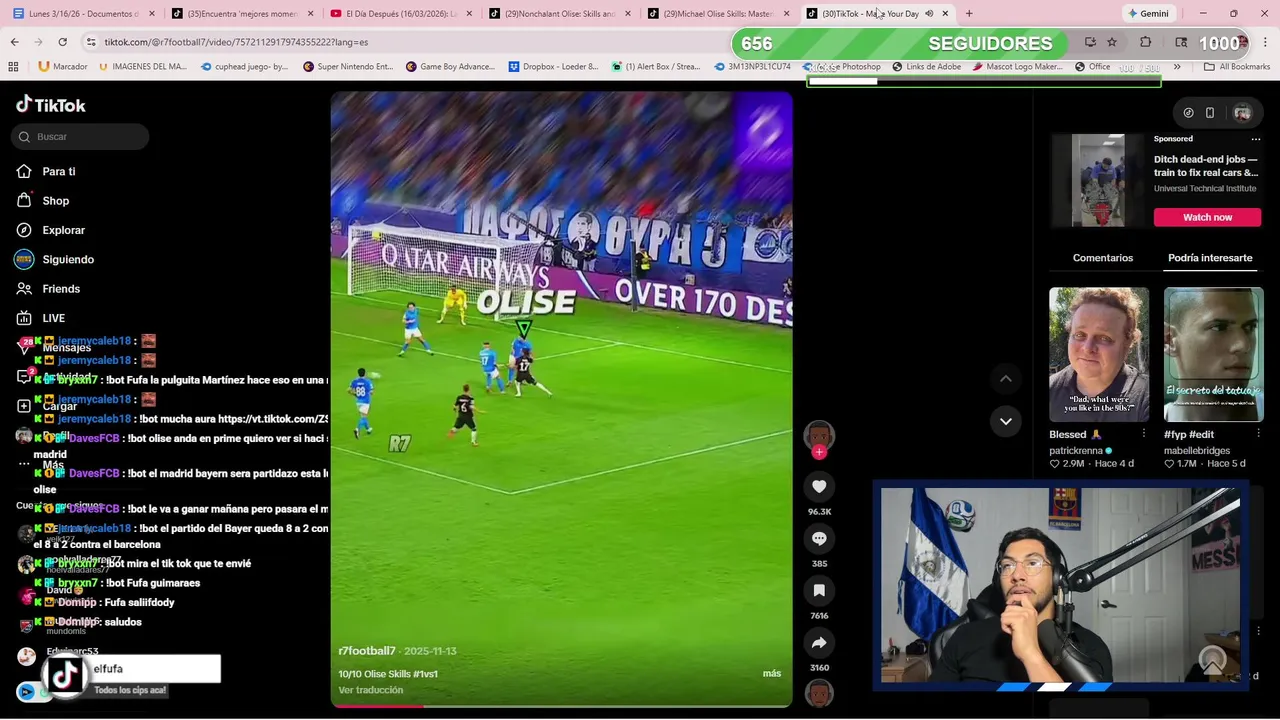Screen dimensions: 1280x720
Task: Click the get-coins icon in top pill
Action: (x=1188, y=113)
